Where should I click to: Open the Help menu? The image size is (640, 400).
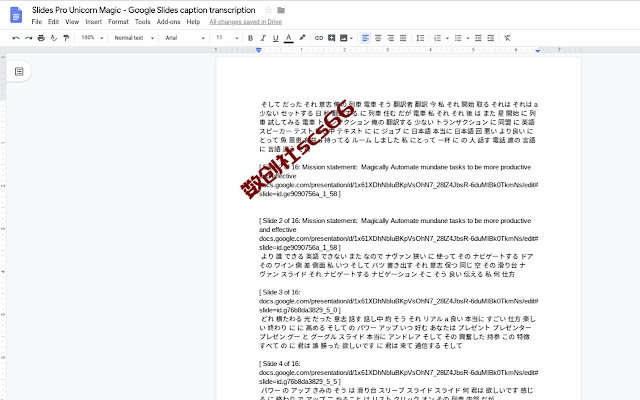click(193, 22)
